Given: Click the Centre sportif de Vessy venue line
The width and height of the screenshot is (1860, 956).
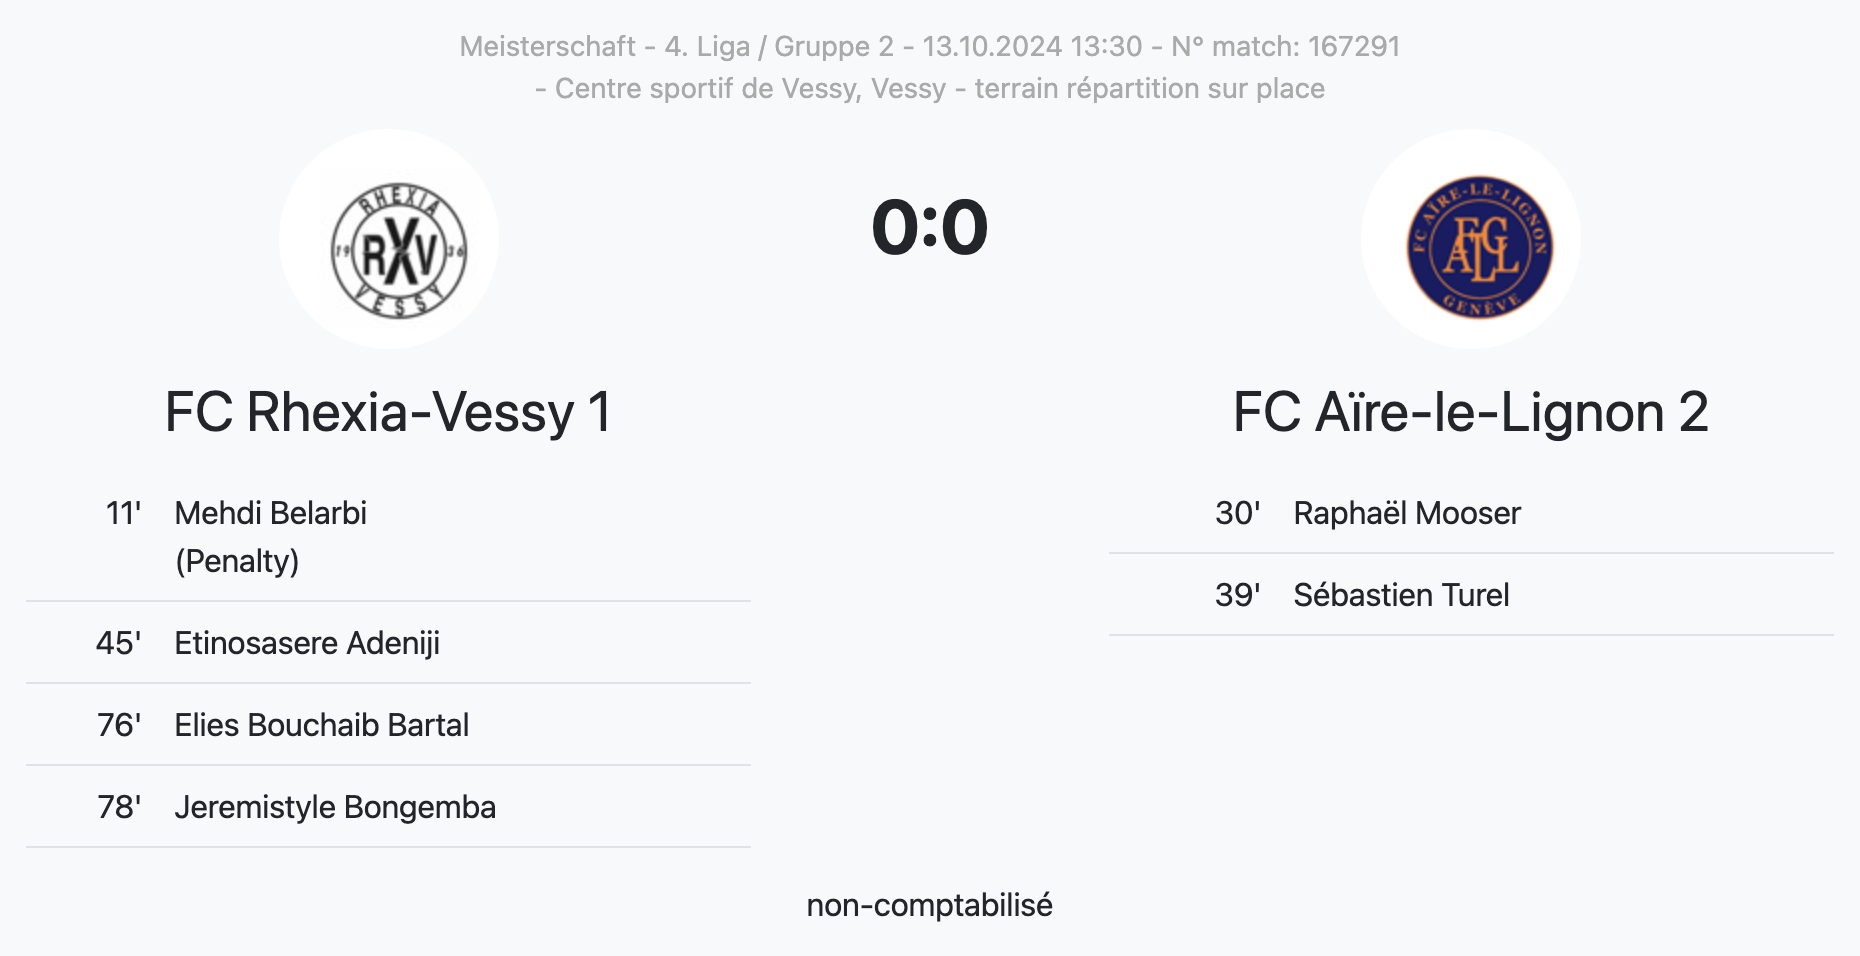Looking at the screenshot, I should pos(929,88).
